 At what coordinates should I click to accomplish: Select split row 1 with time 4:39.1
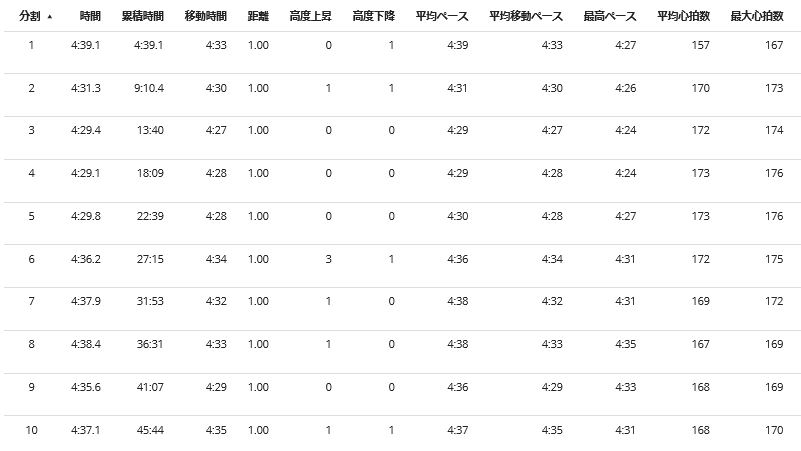tap(400, 53)
